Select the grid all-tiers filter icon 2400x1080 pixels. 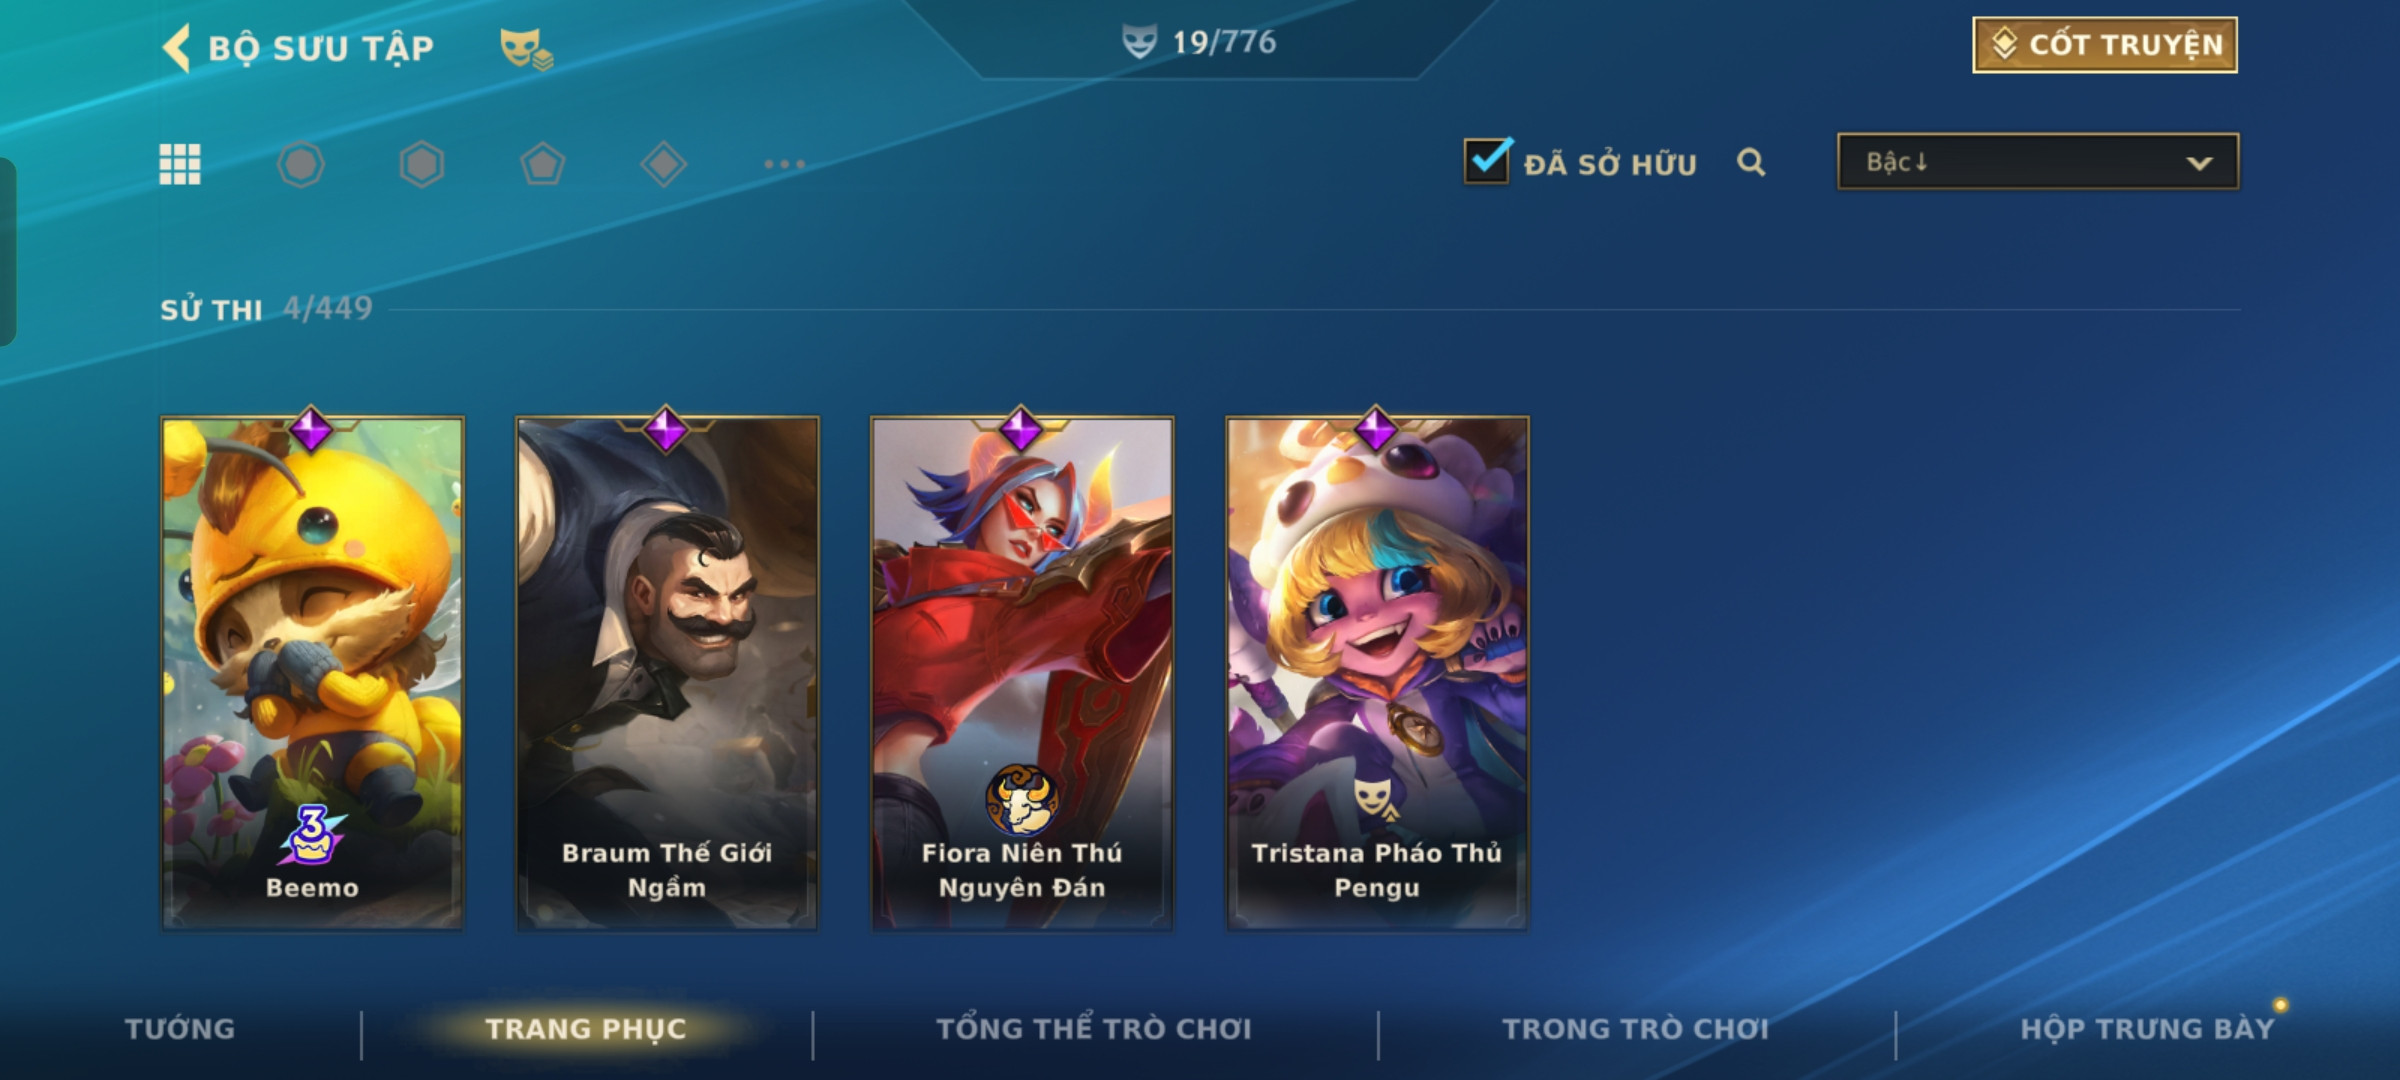coord(180,164)
